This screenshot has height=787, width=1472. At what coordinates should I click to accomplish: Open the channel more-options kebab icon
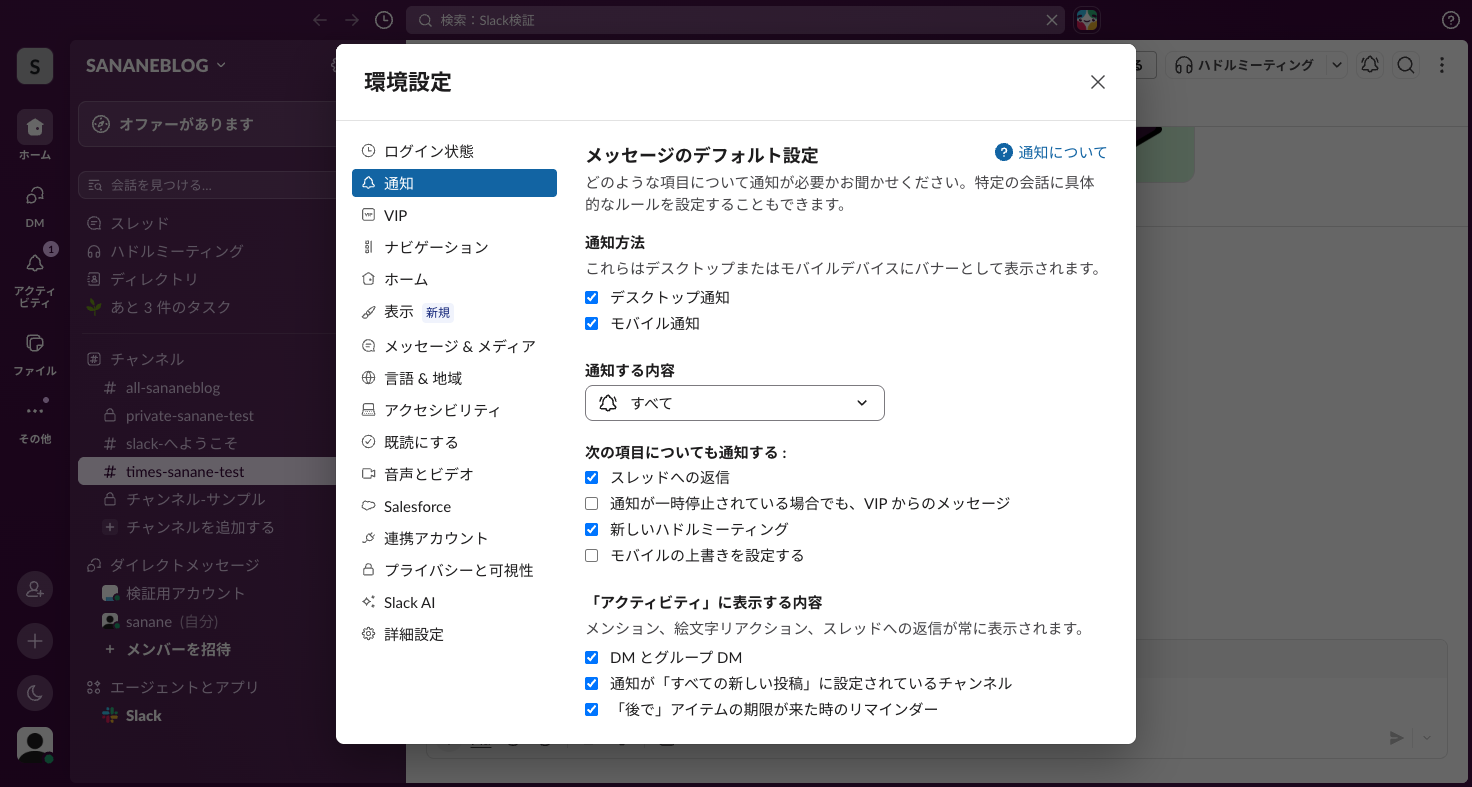click(1442, 65)
